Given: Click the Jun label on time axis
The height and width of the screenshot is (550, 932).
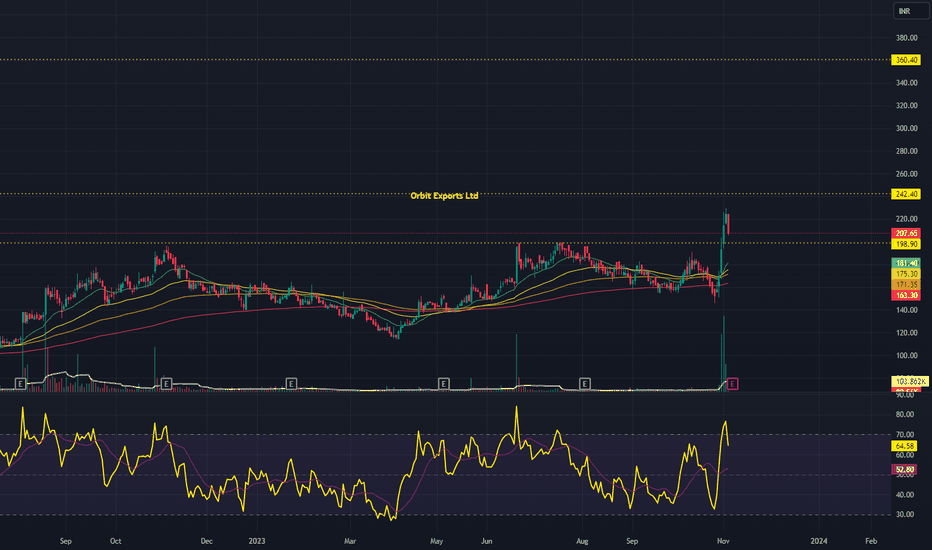Looking at the screenshot, I should click(486, 541).
